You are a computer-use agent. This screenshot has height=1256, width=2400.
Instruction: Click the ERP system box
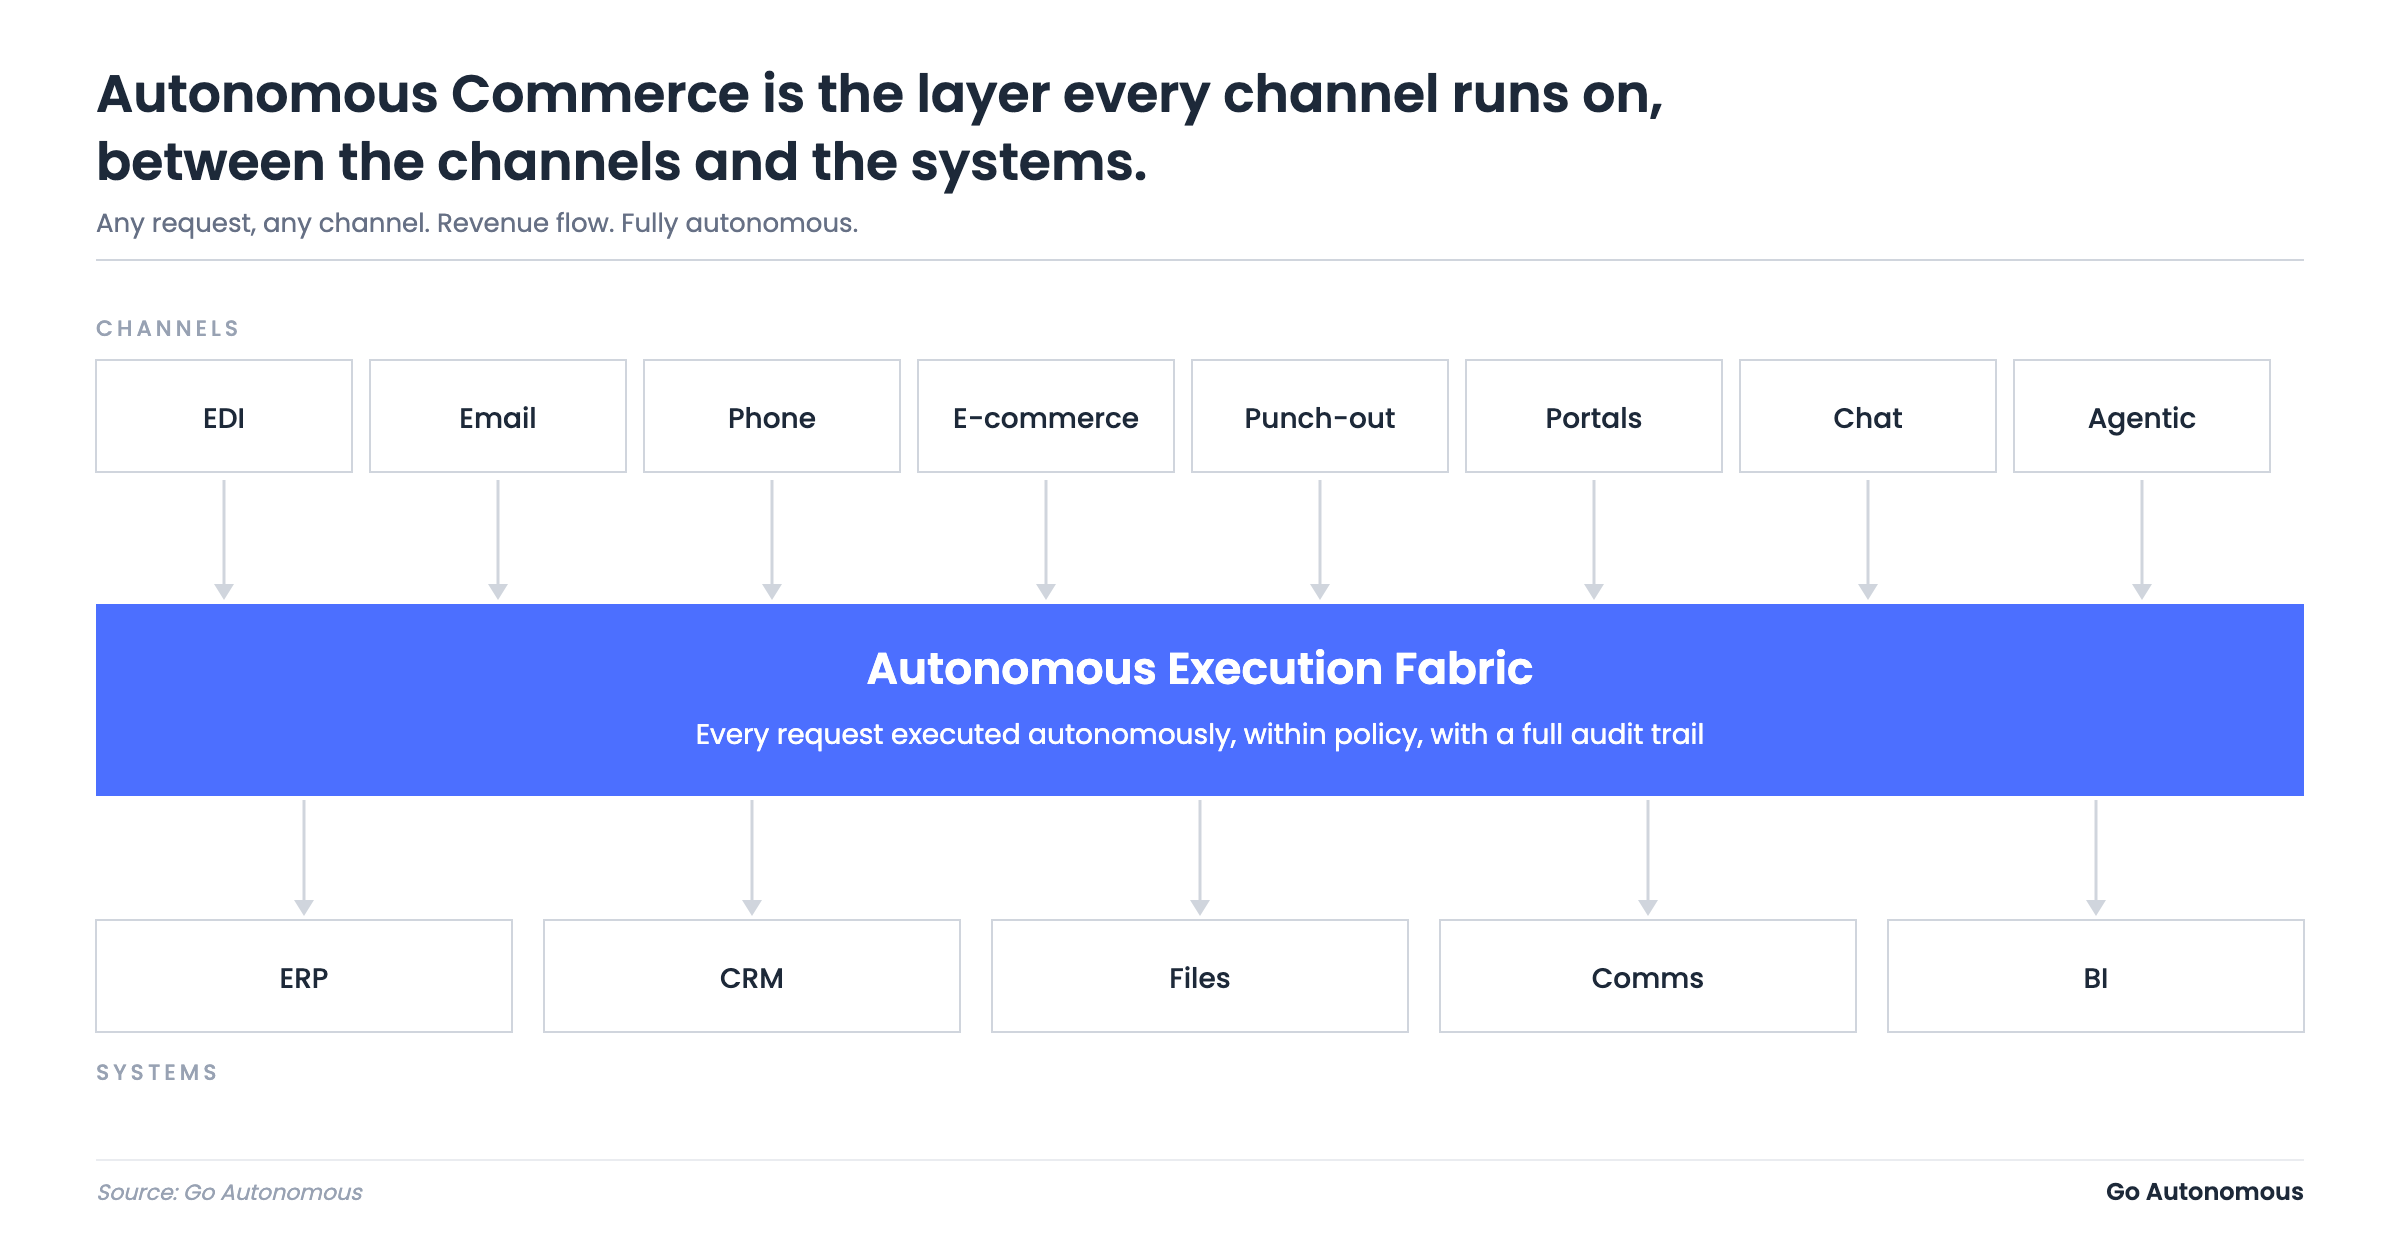click(x=304, y=976)
